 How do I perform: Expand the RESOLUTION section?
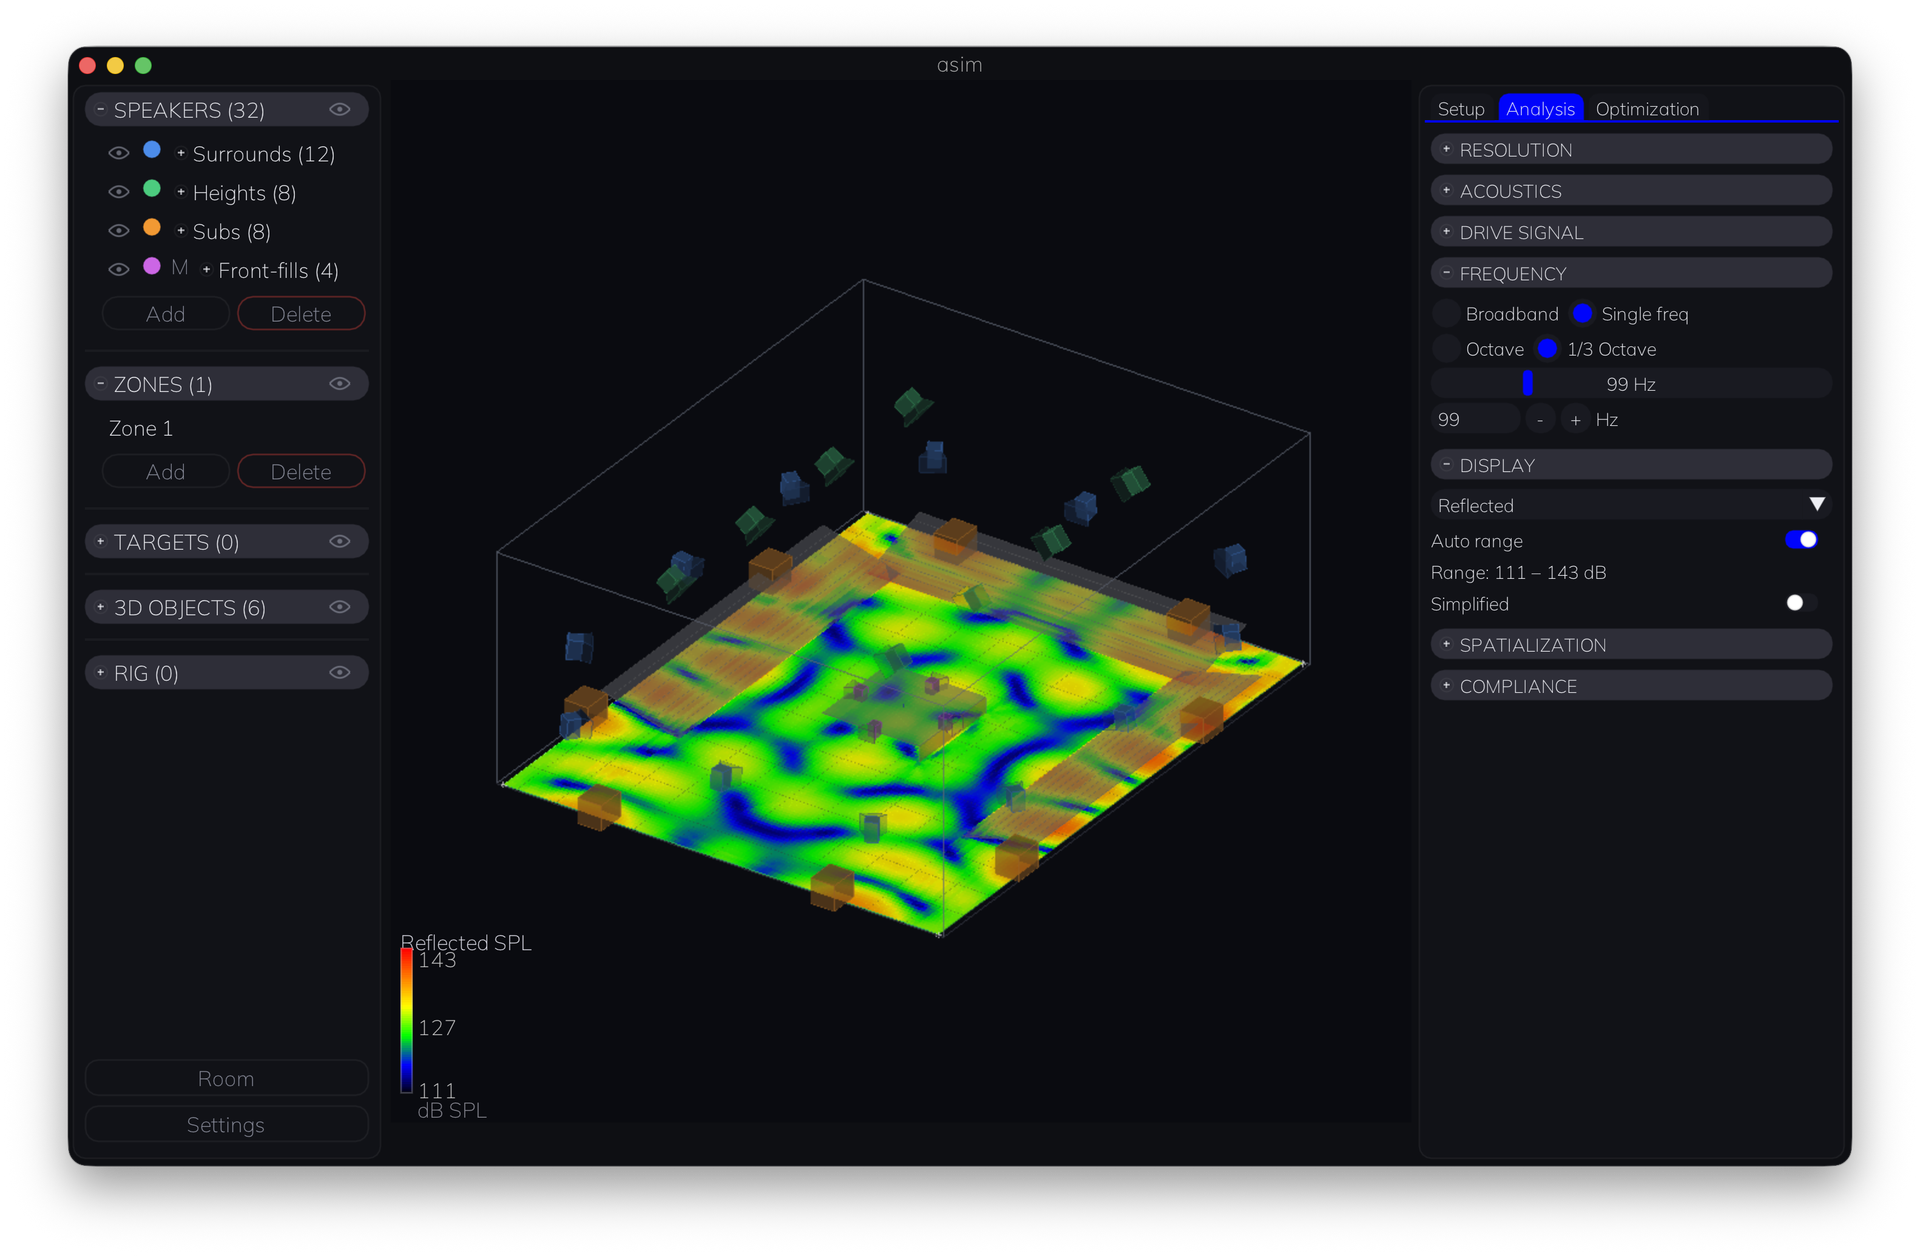click(x=1631, y=150)
